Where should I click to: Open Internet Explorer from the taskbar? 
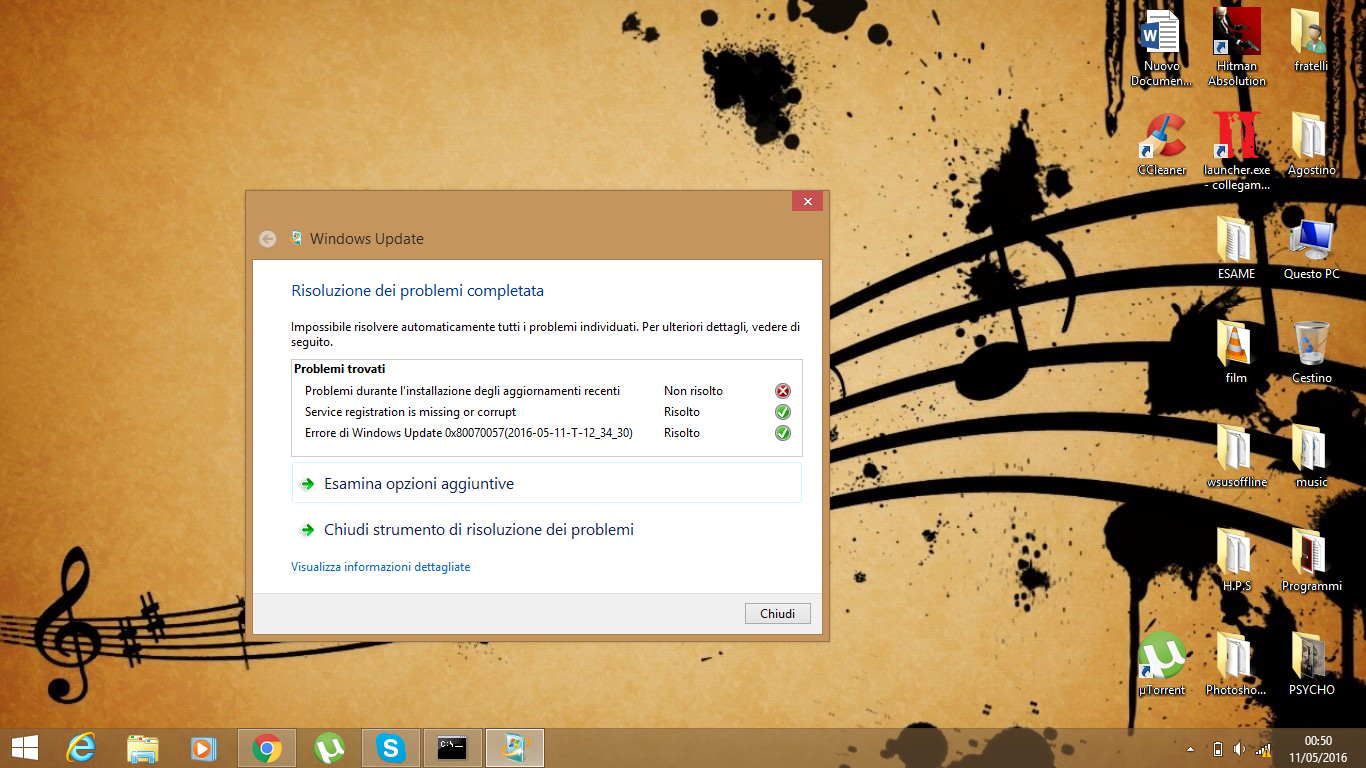(81, 747)
